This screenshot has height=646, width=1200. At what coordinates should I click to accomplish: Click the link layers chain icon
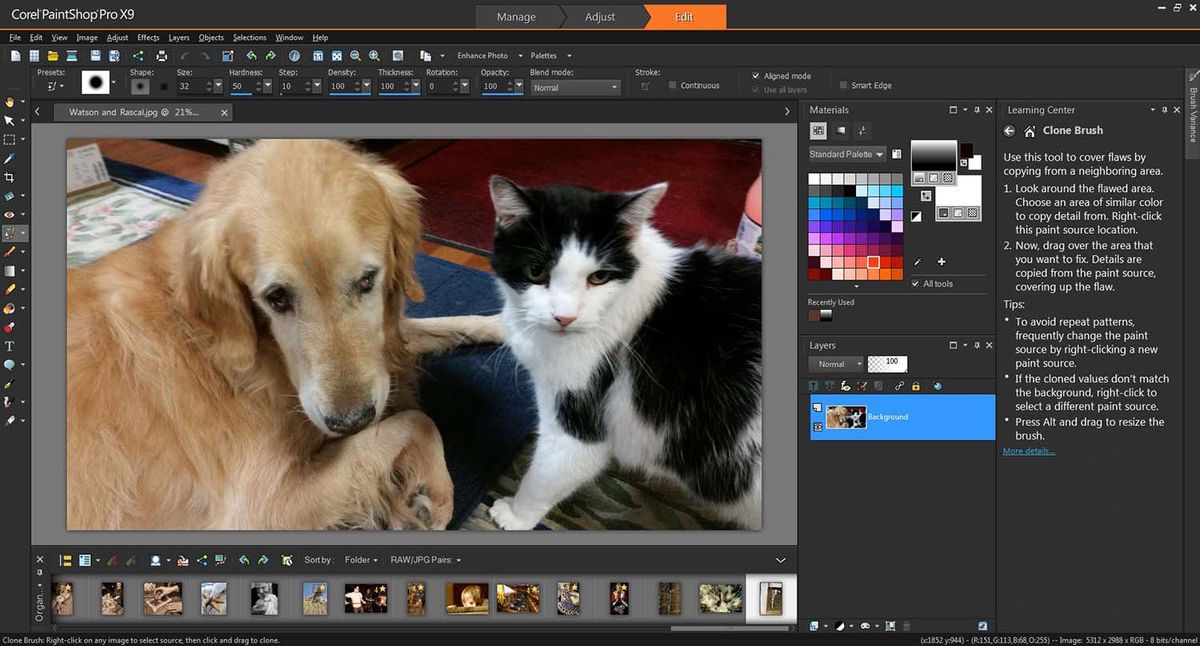click(899, 386)
